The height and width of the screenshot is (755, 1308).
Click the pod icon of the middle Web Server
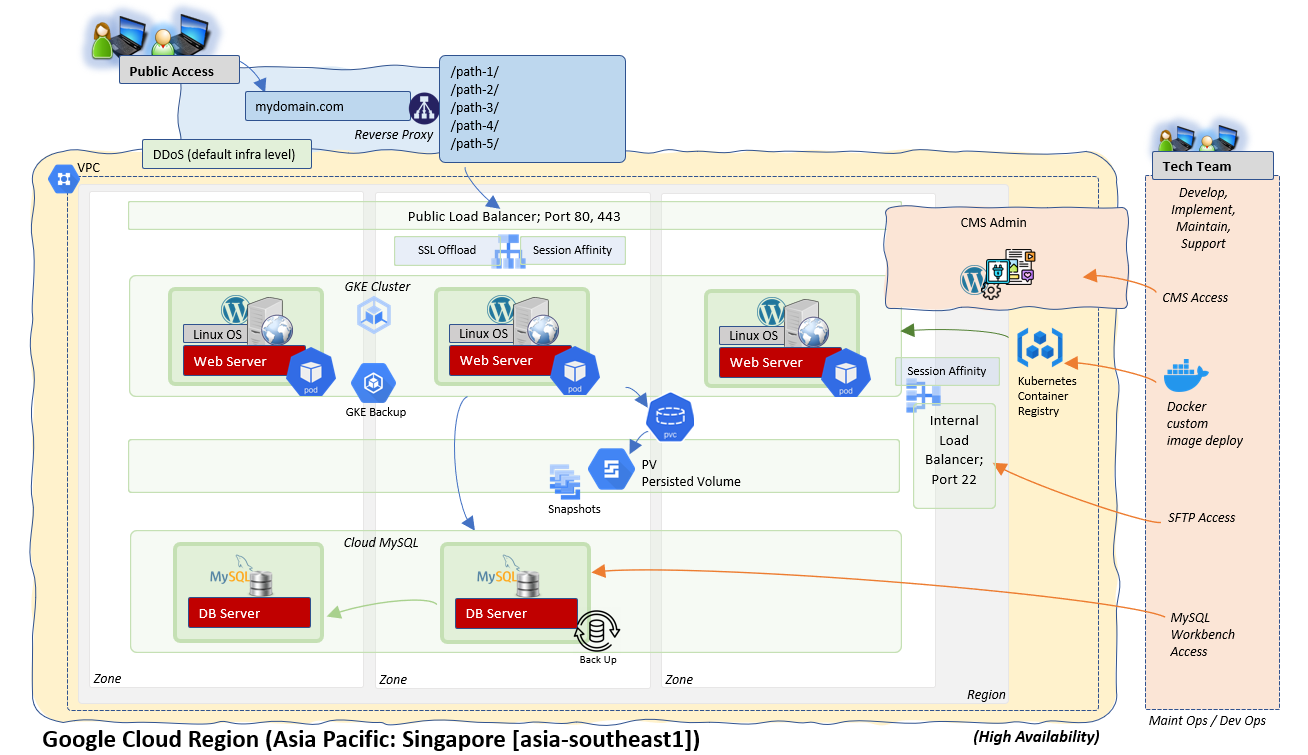[575, 371]
